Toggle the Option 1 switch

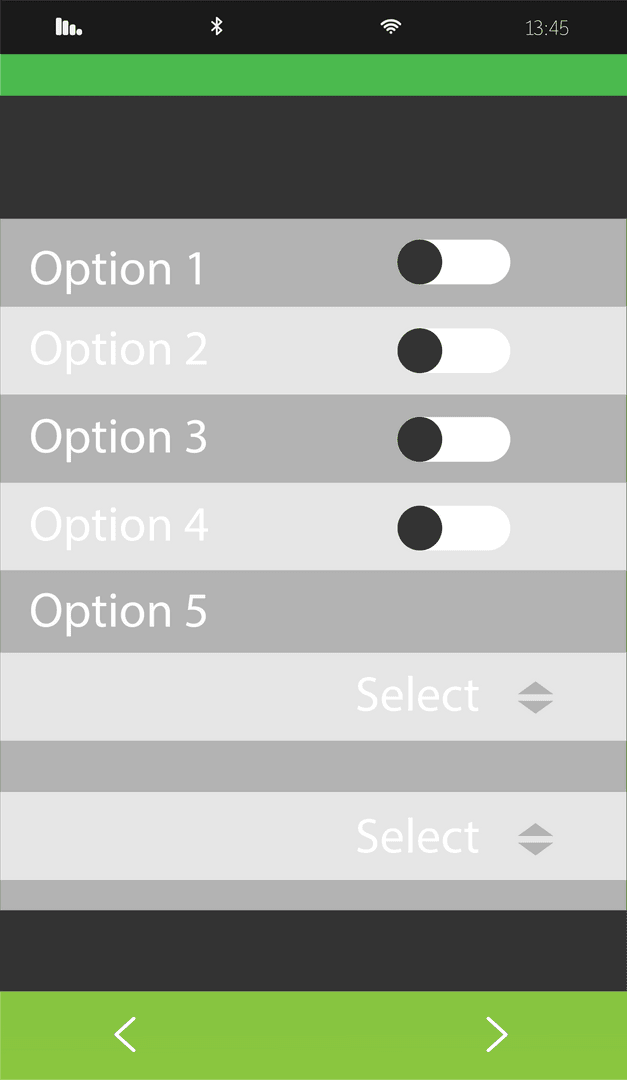[453, 262]
